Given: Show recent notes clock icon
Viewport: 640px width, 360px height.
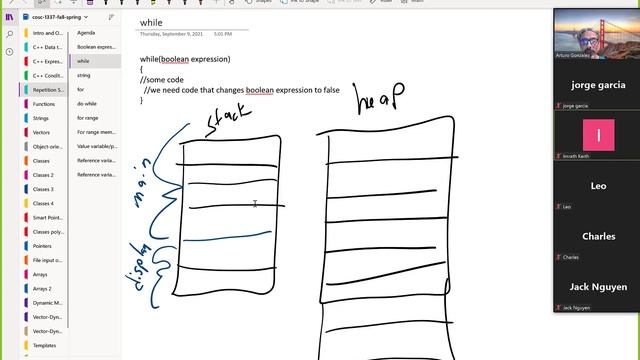Looking at the screenshot, I should pyautogui.click(x=9, y=52).
